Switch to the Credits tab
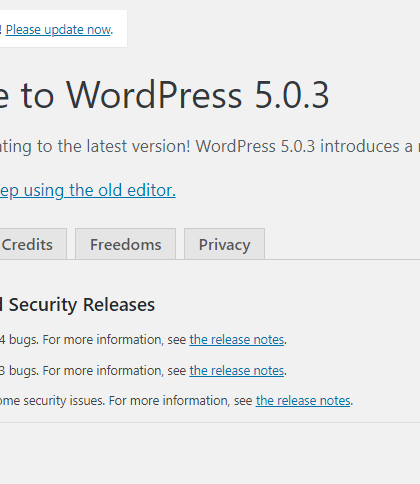The image size is (420, 484). click(33, 244)
